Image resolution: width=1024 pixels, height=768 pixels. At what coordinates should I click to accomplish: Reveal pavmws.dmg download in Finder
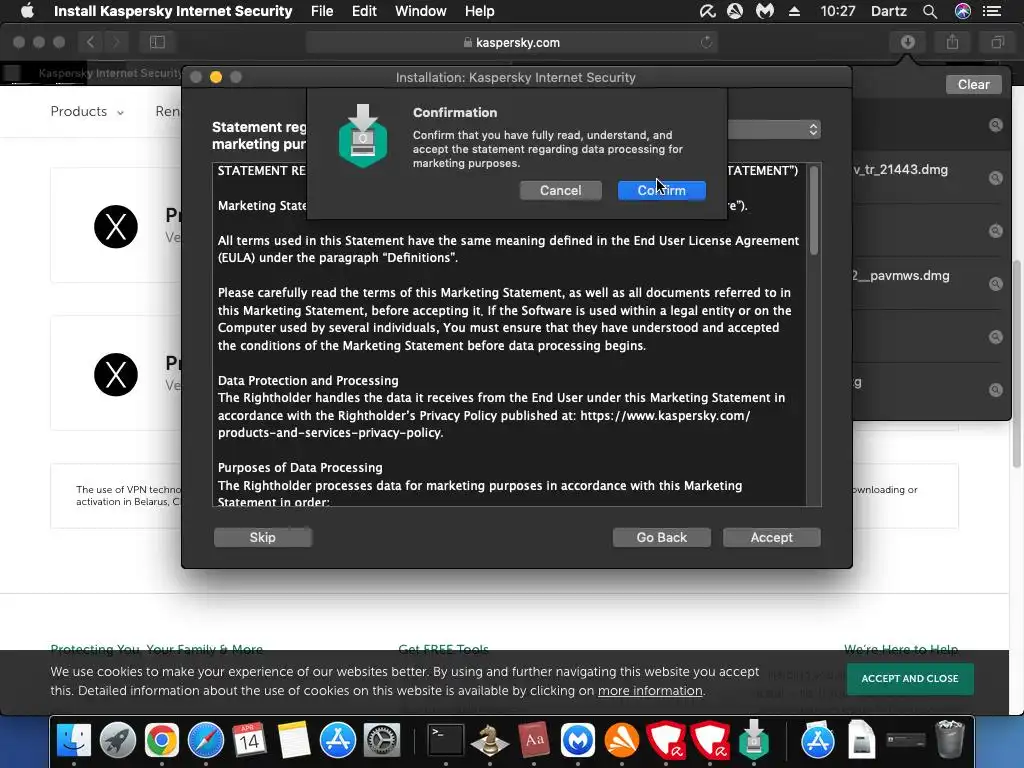pyautogui.click(x=995, y=283)
